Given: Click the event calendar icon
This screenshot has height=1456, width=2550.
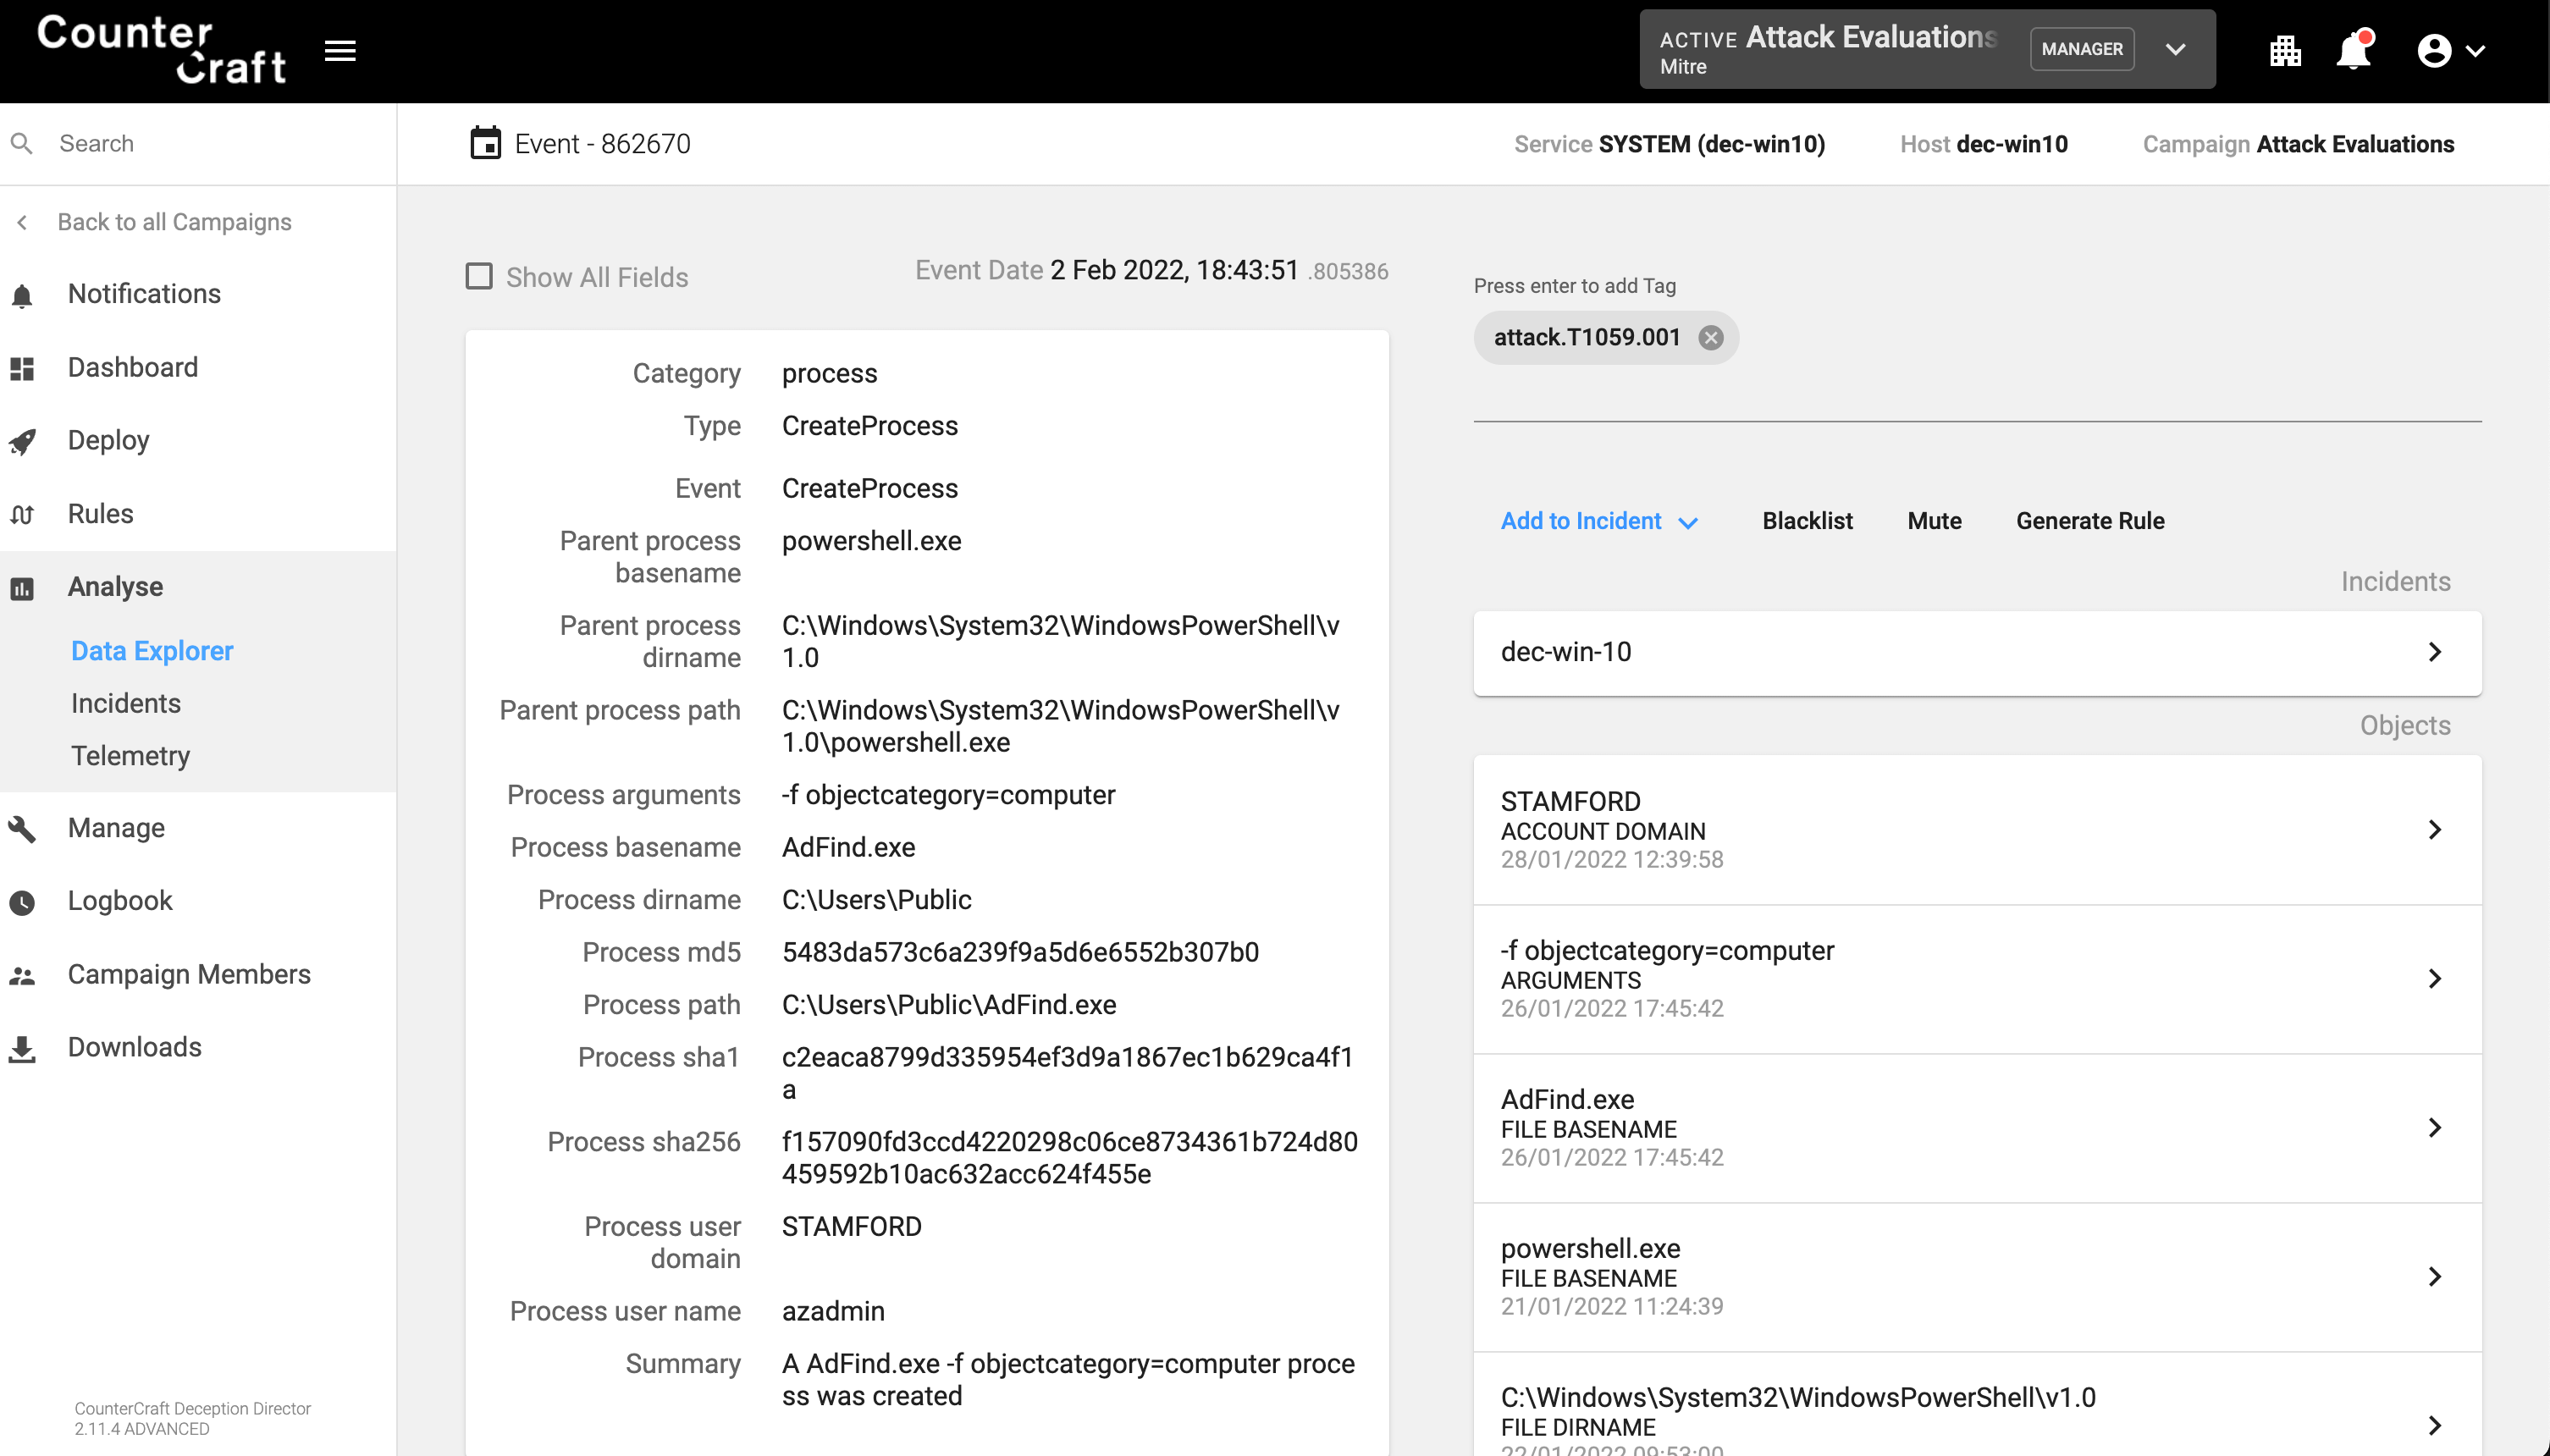Looking at the screenshot, I should 485,143.
